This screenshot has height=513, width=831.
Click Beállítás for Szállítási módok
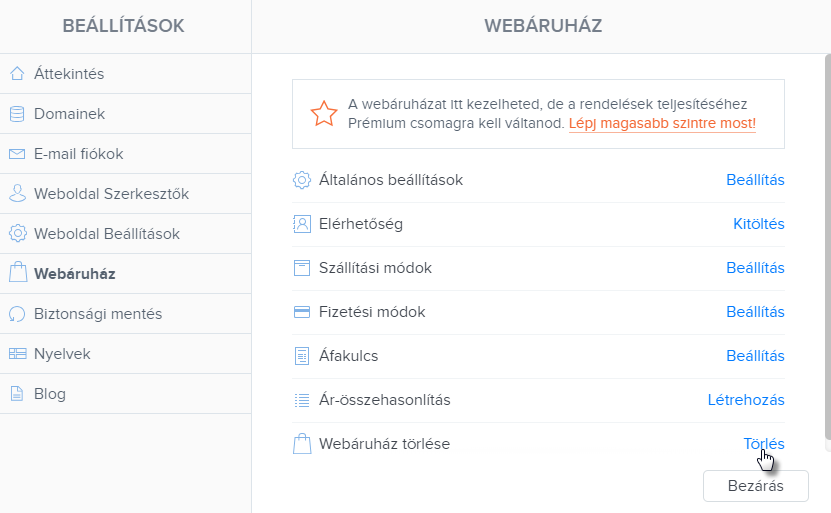point(755,268)
